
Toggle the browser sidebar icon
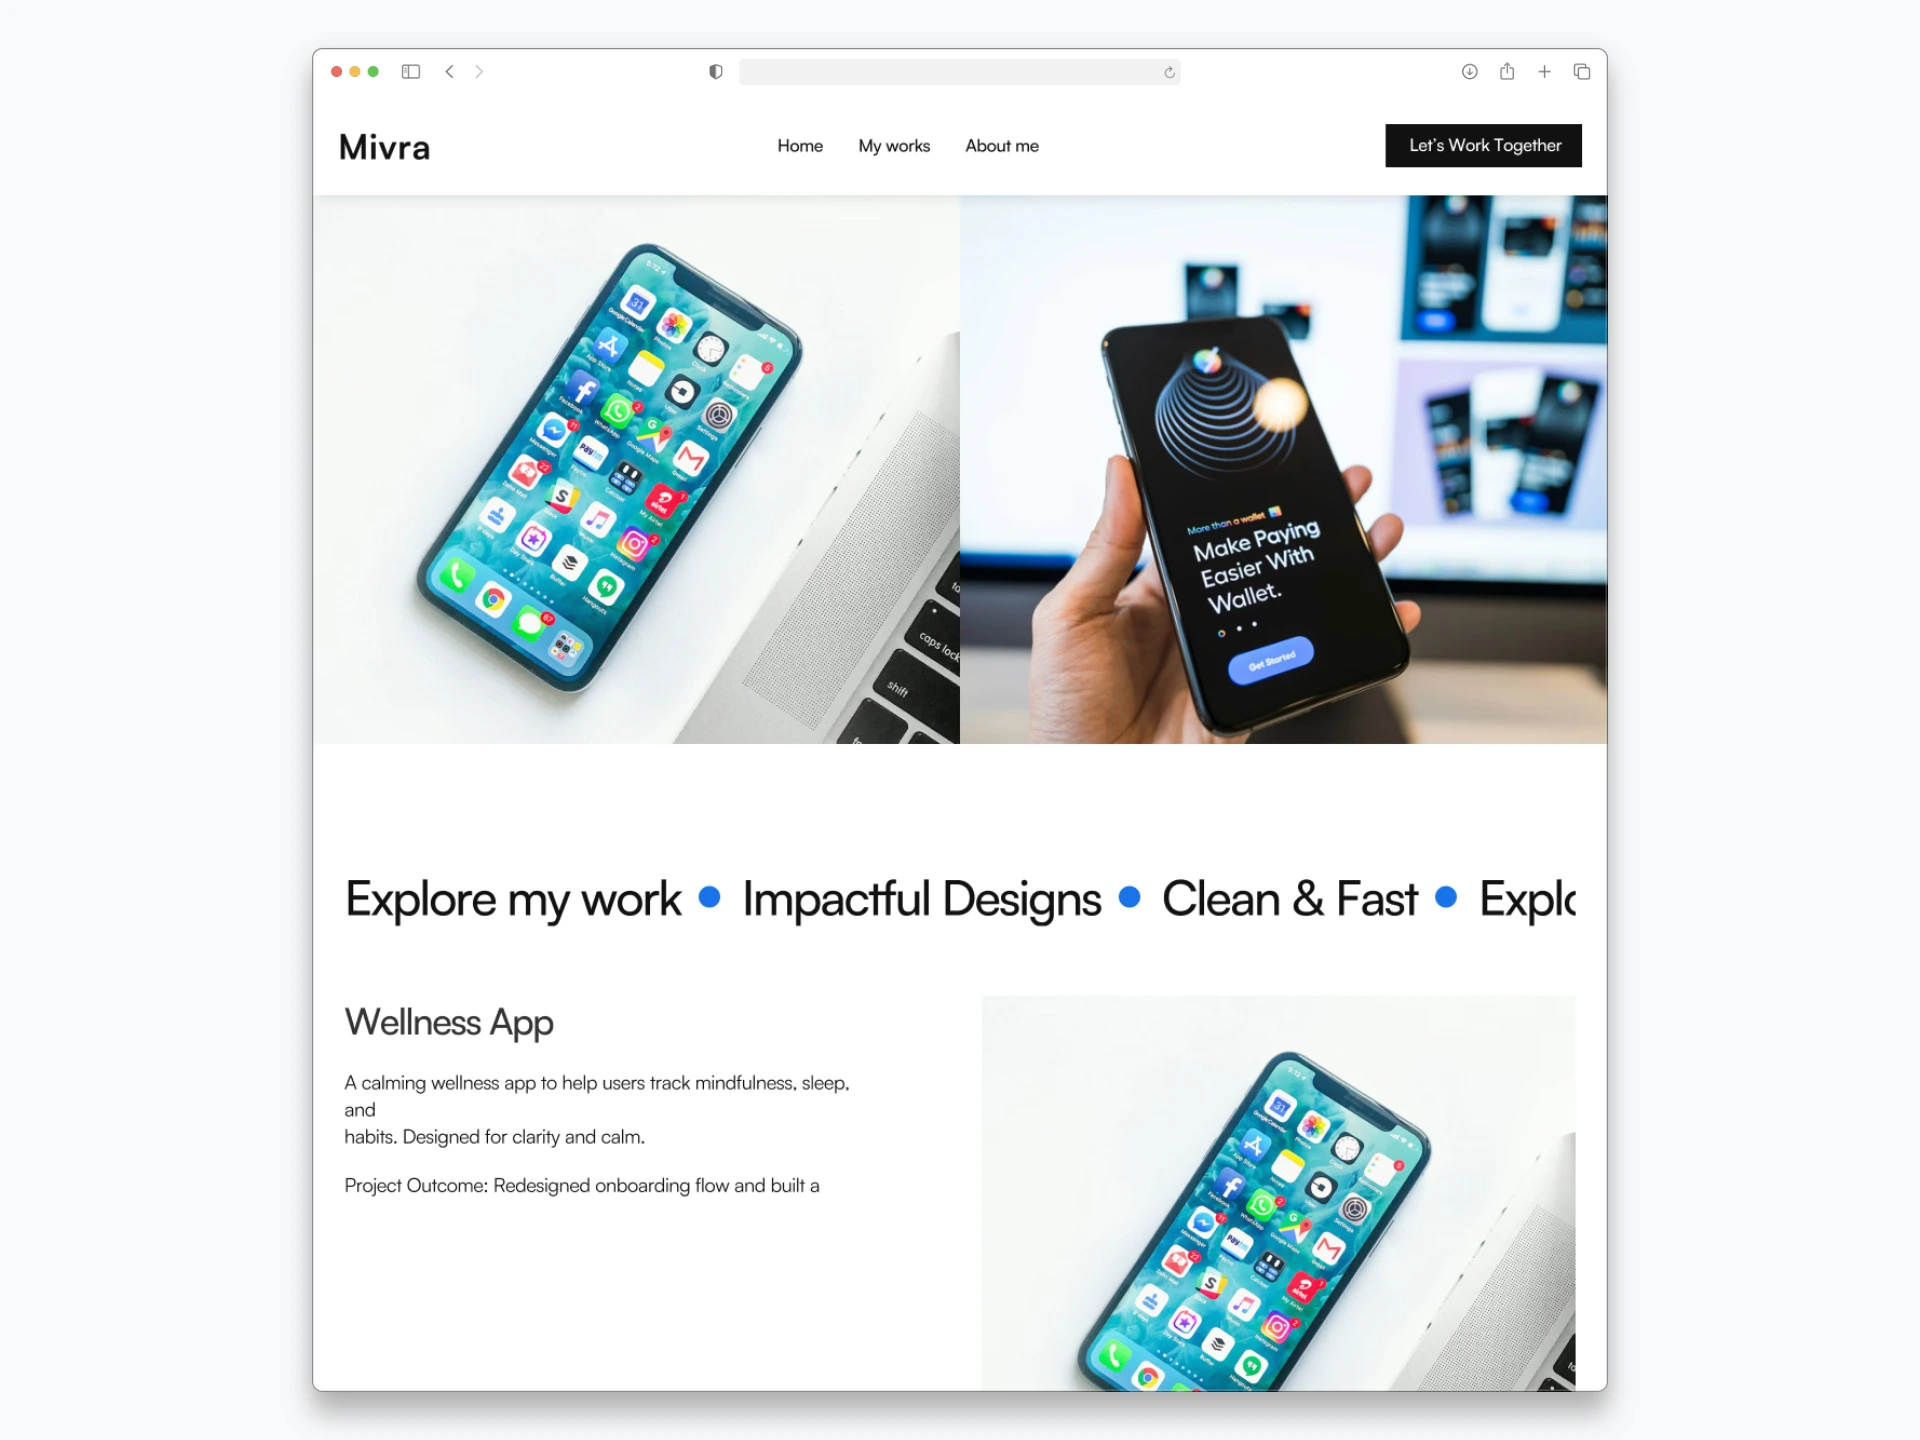click(410, 72)
